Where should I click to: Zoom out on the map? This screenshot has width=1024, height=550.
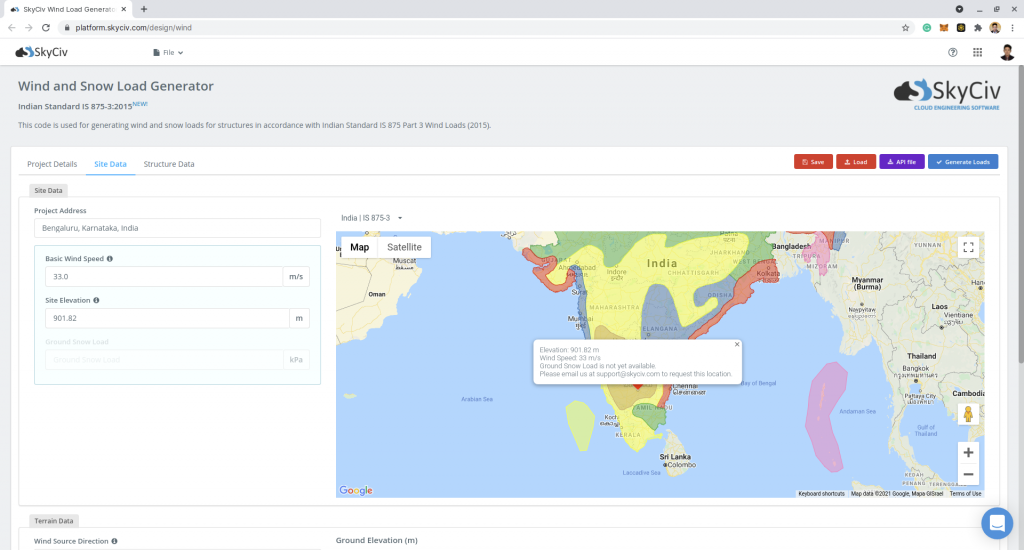[x=968, y=474]
